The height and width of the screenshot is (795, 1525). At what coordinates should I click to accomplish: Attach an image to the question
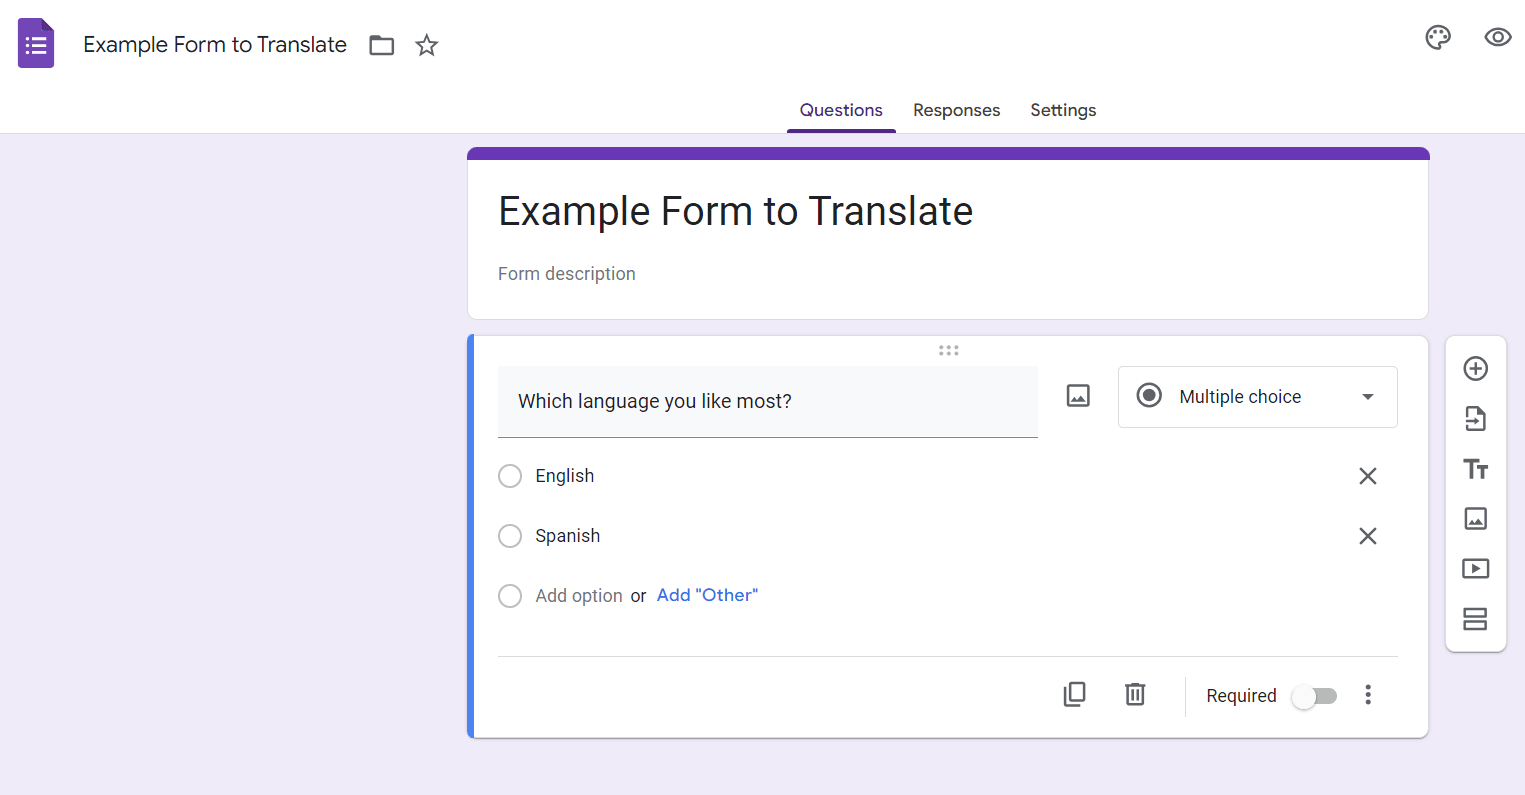(x=1077, y=394)
